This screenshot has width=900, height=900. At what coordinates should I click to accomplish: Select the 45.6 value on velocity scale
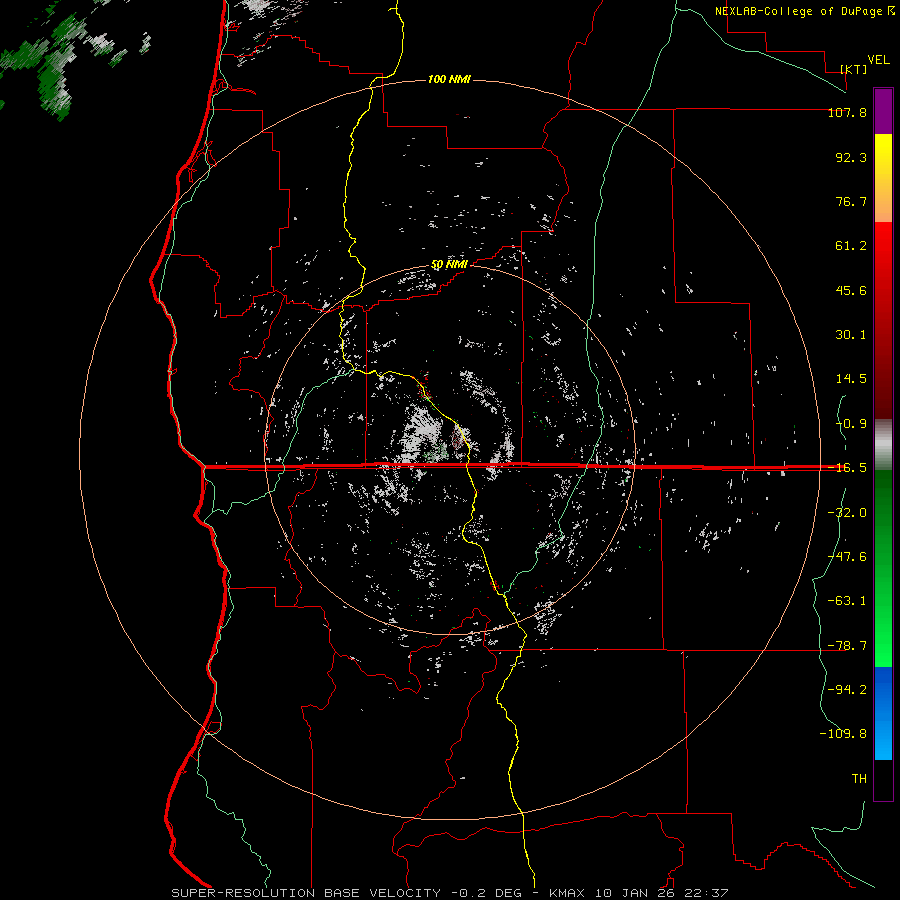click(851, 290)
